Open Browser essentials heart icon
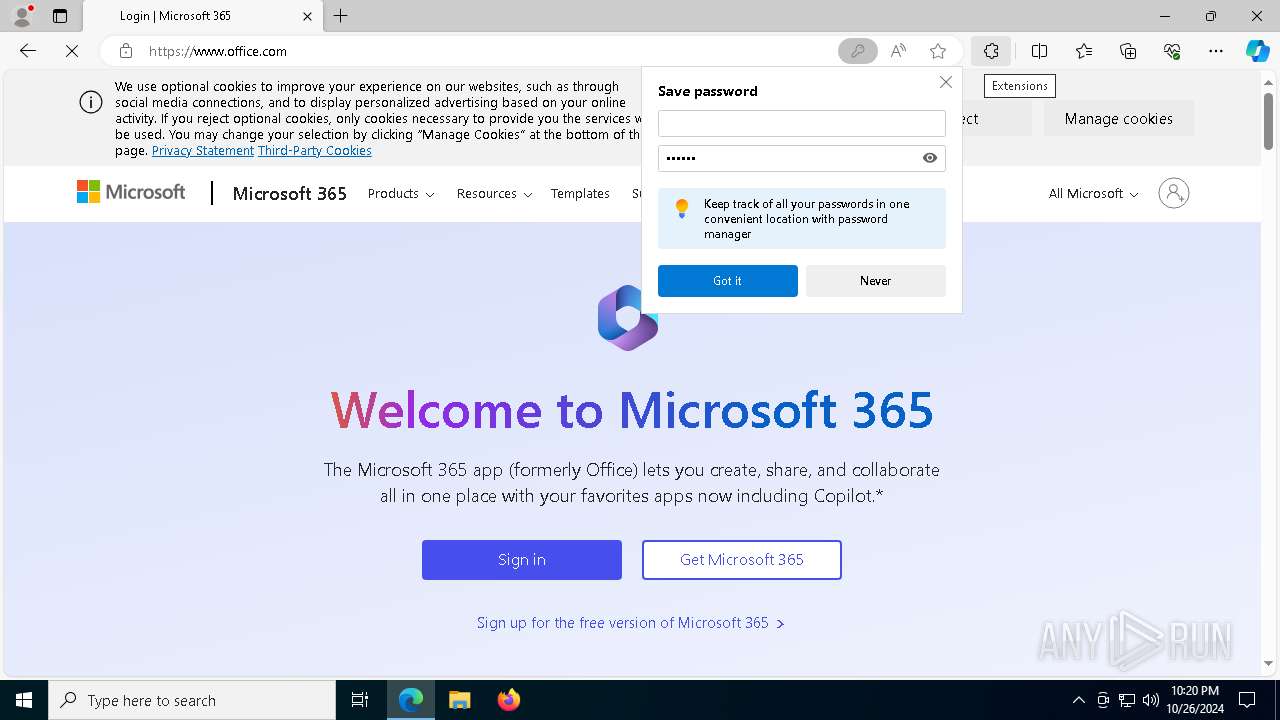This screenshot has width=1280, height=720. (x=1172, y=51)
